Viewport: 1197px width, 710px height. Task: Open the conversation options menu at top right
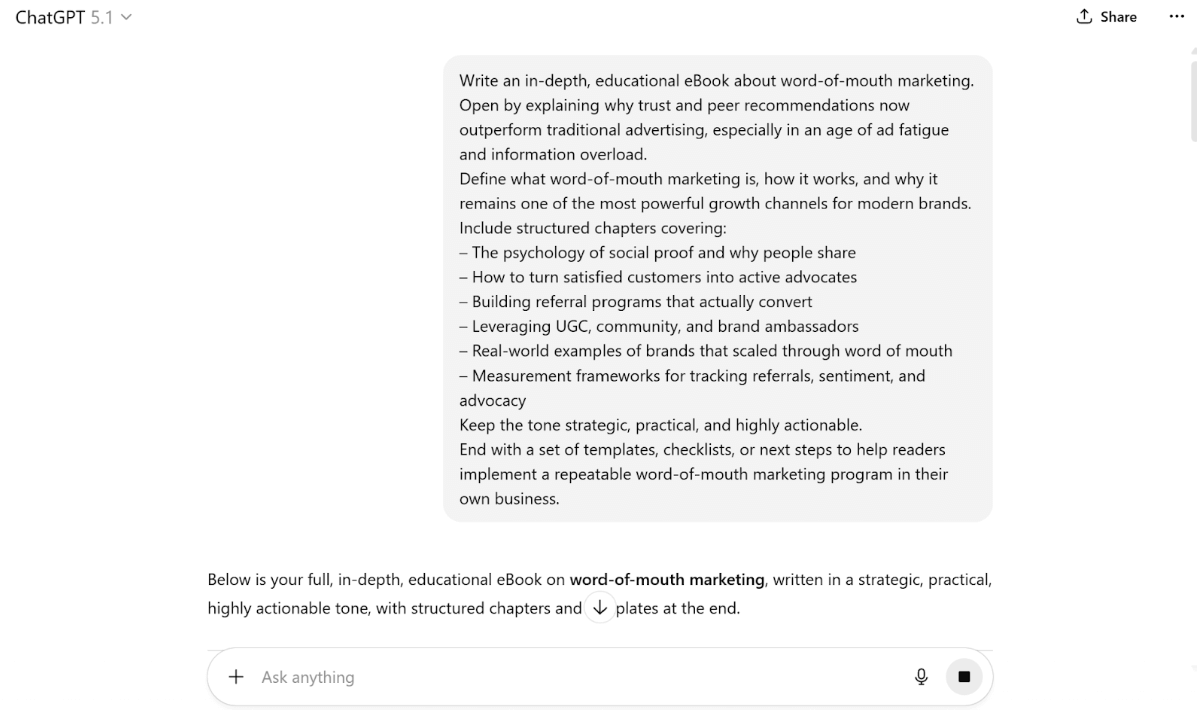click(x=1176, y=16)
